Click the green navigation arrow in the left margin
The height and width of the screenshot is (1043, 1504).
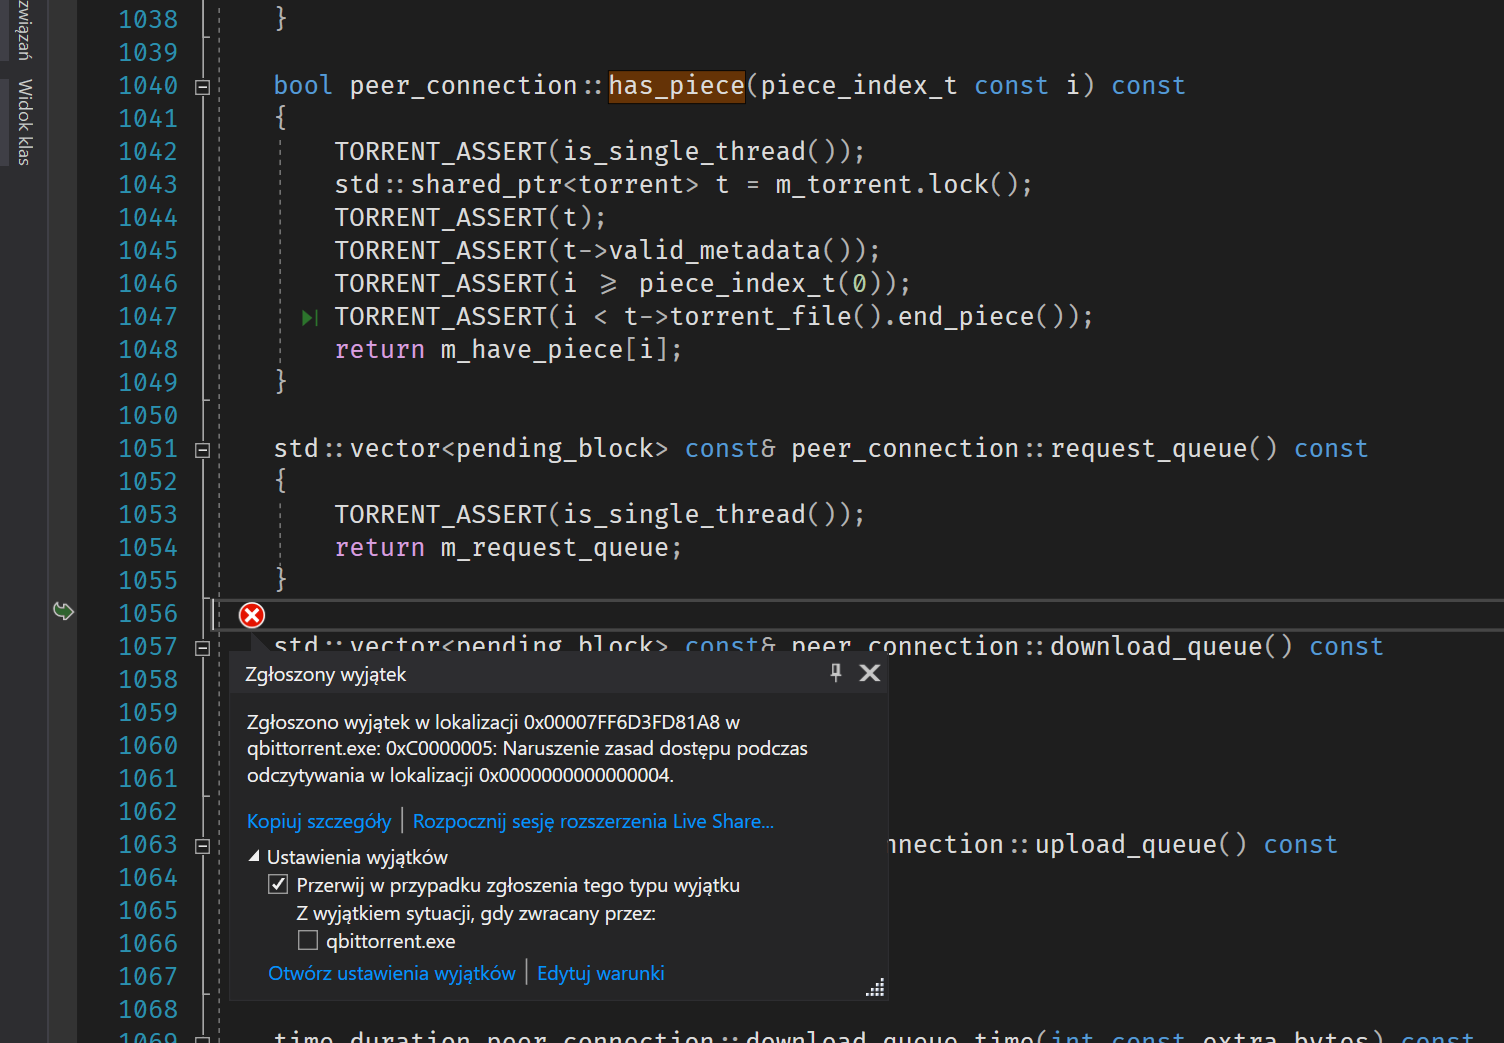point(63,610)
